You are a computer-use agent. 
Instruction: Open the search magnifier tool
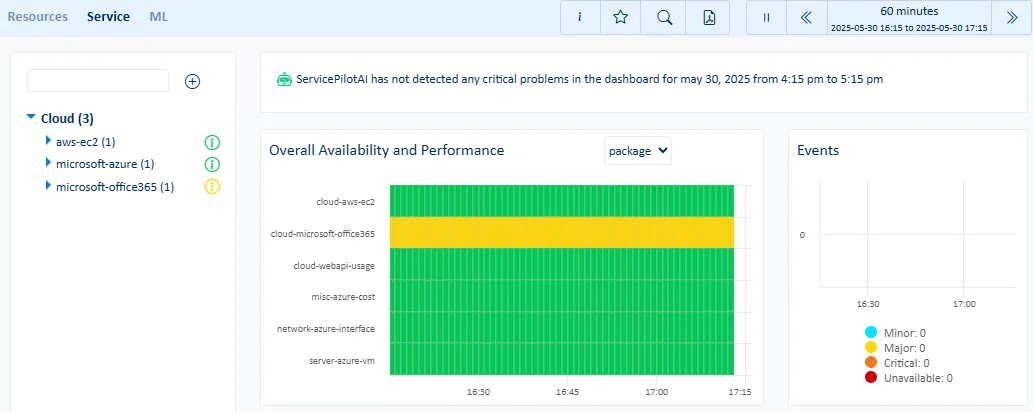(665, 18)
